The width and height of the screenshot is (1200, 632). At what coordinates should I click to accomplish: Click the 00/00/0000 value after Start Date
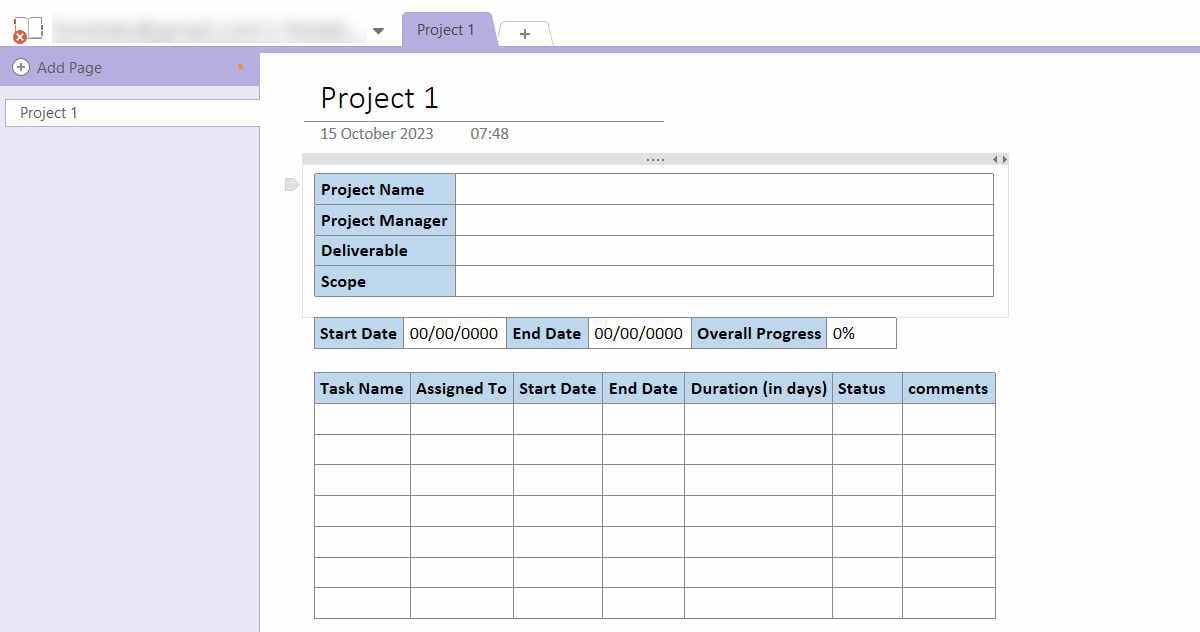pyautogui.click(x=455, y=334)
